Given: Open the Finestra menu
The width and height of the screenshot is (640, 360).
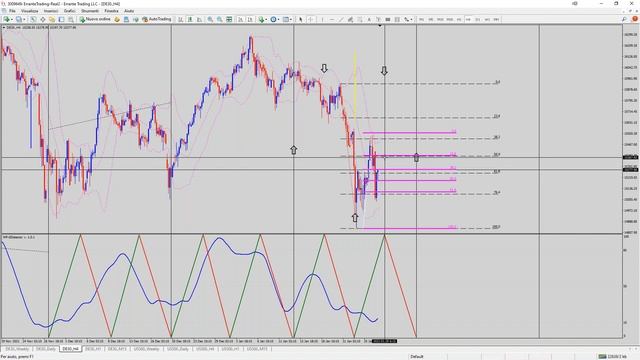Looking at the screenshot, I should tap(111, 11).
